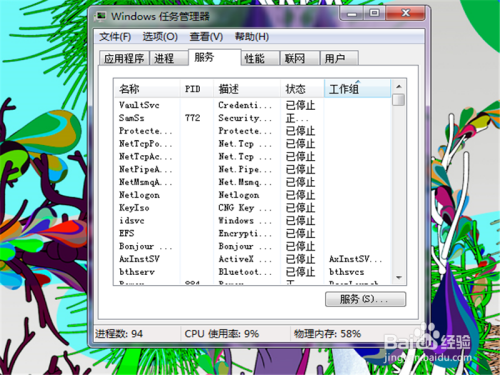Select the VaultSvc service row
This screenshot has height=375, width=500.
252,105
